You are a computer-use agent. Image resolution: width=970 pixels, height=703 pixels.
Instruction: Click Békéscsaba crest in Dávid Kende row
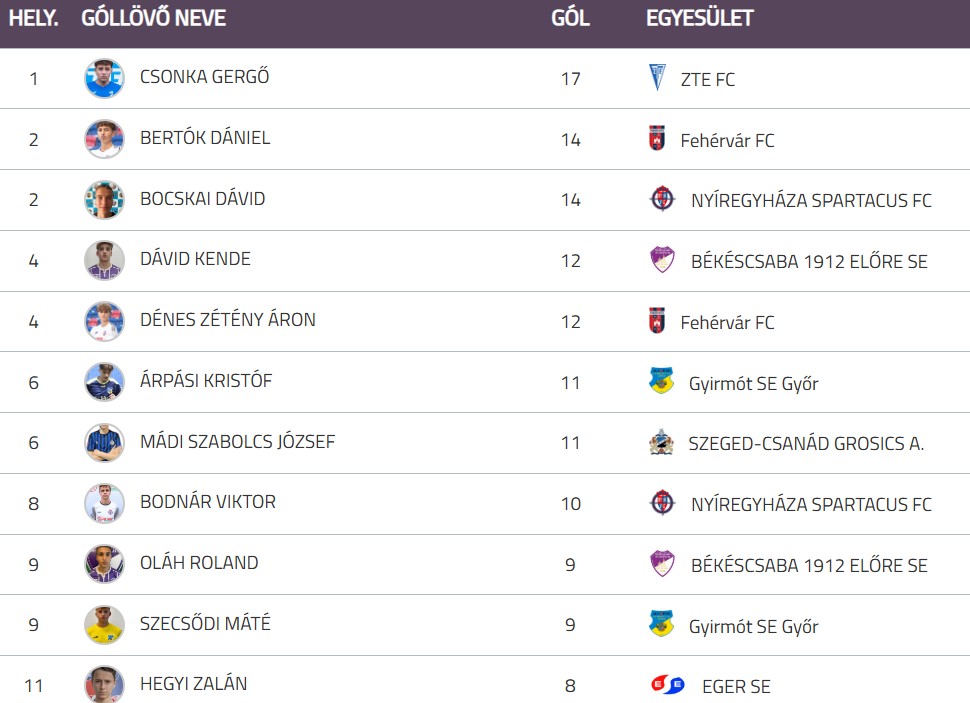pos(662,260)
